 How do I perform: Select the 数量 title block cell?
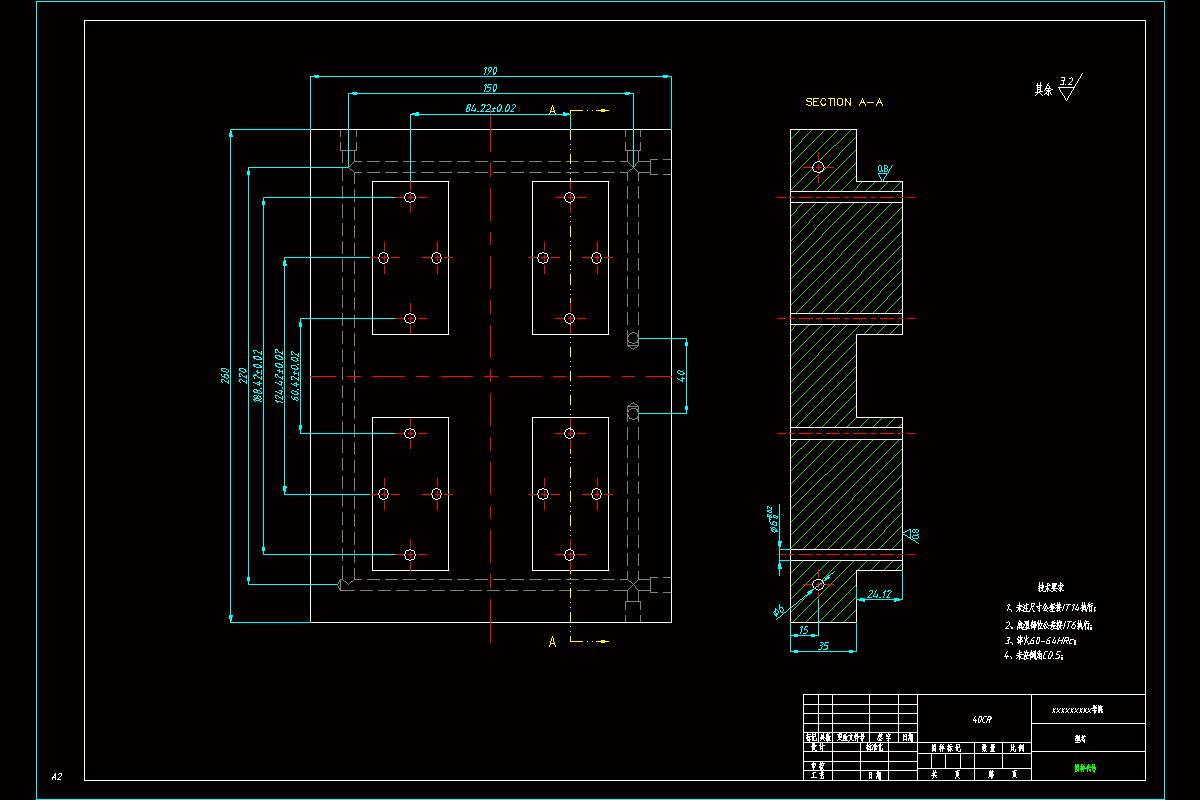(988, 746)
